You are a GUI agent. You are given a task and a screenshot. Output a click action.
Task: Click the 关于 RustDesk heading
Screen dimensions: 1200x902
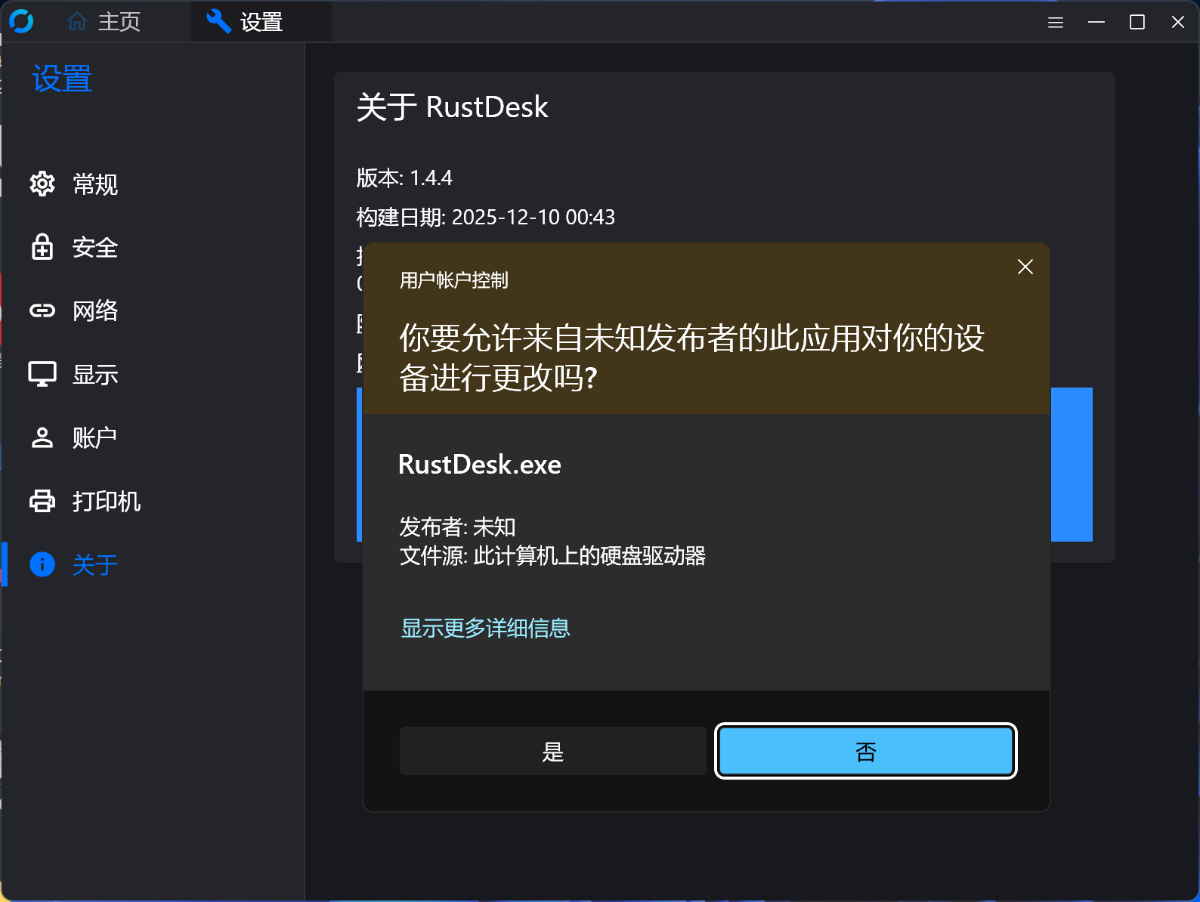[452, 108]
